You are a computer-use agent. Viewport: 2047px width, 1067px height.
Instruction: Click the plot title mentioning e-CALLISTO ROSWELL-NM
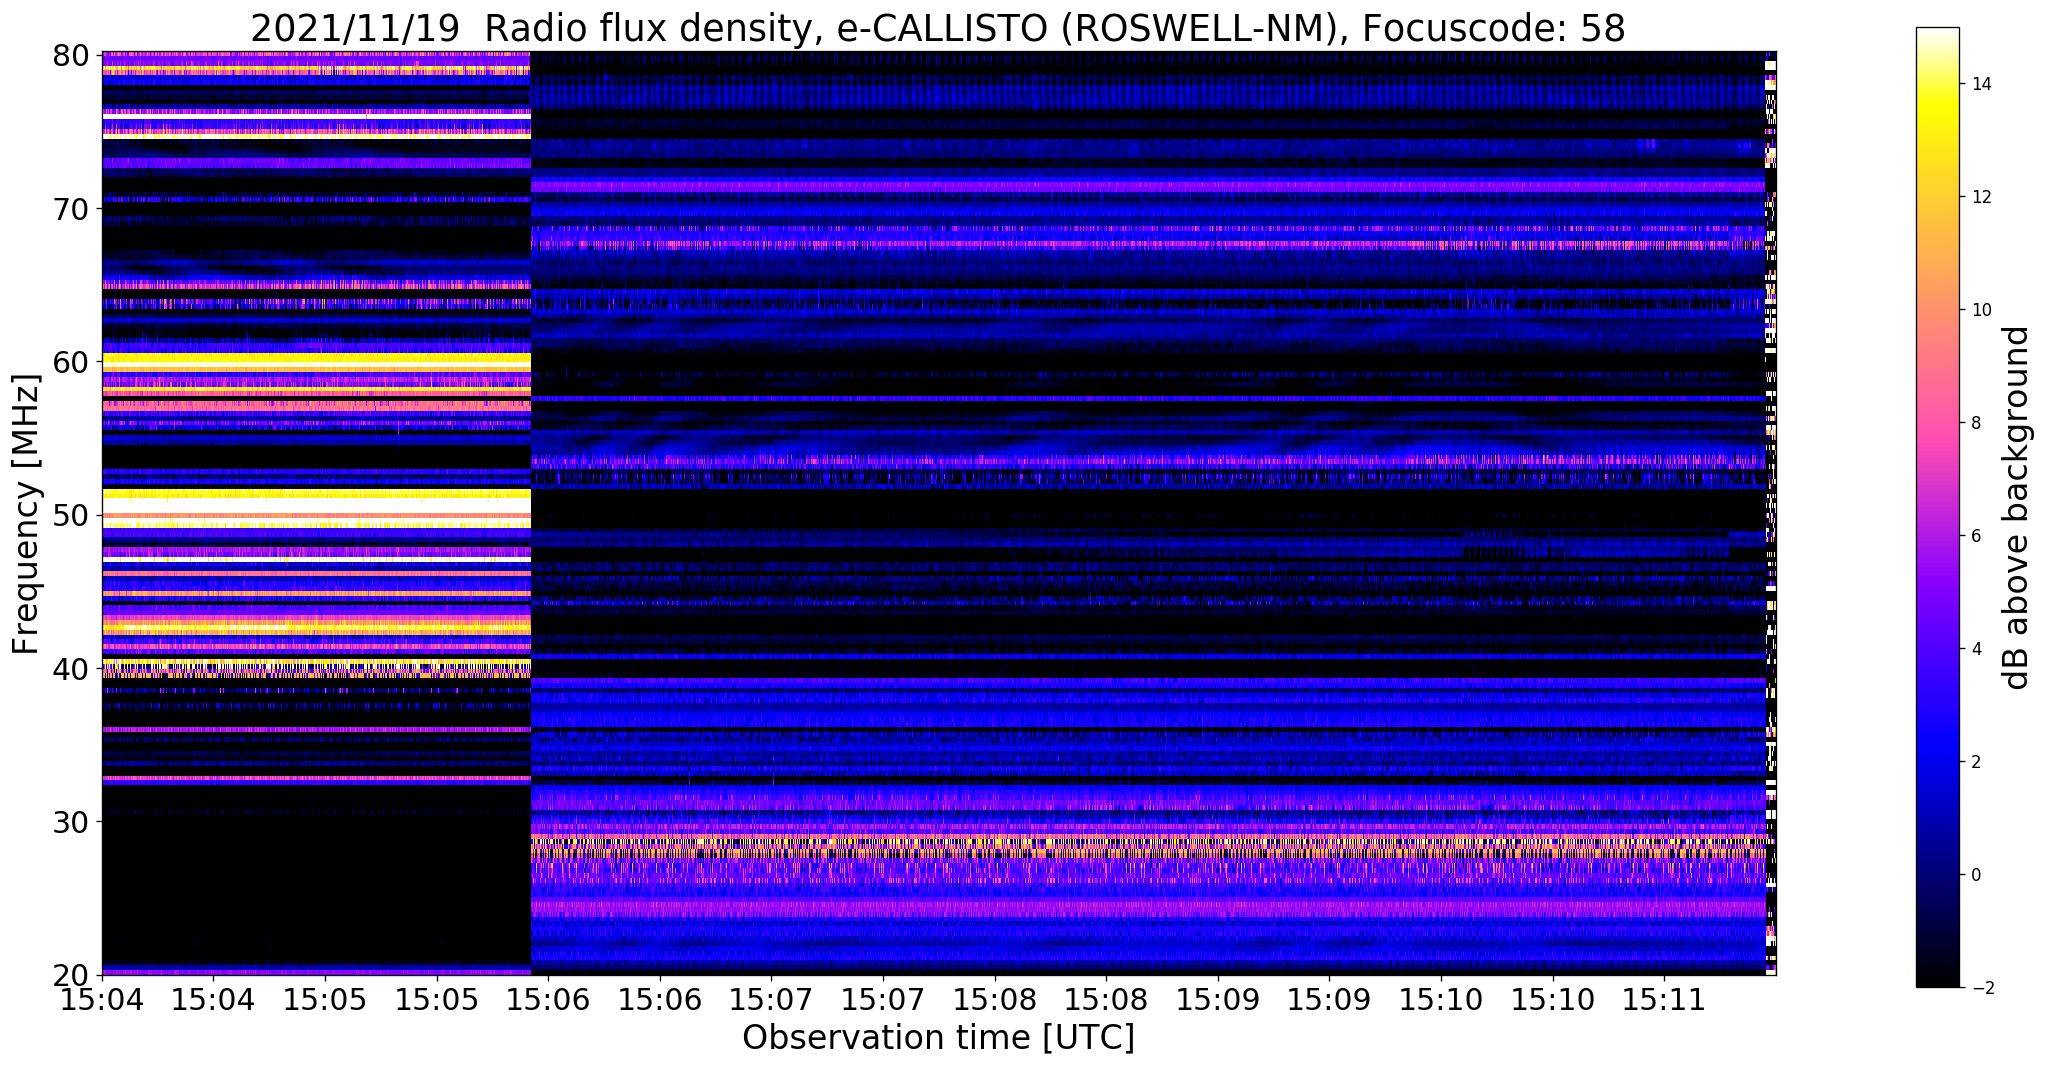coord(937,29)
